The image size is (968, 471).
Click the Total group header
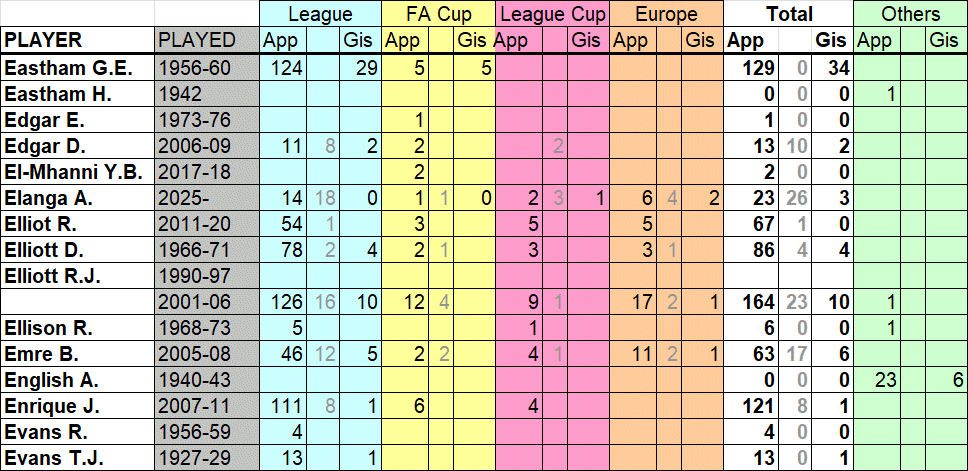coord(788,14)
